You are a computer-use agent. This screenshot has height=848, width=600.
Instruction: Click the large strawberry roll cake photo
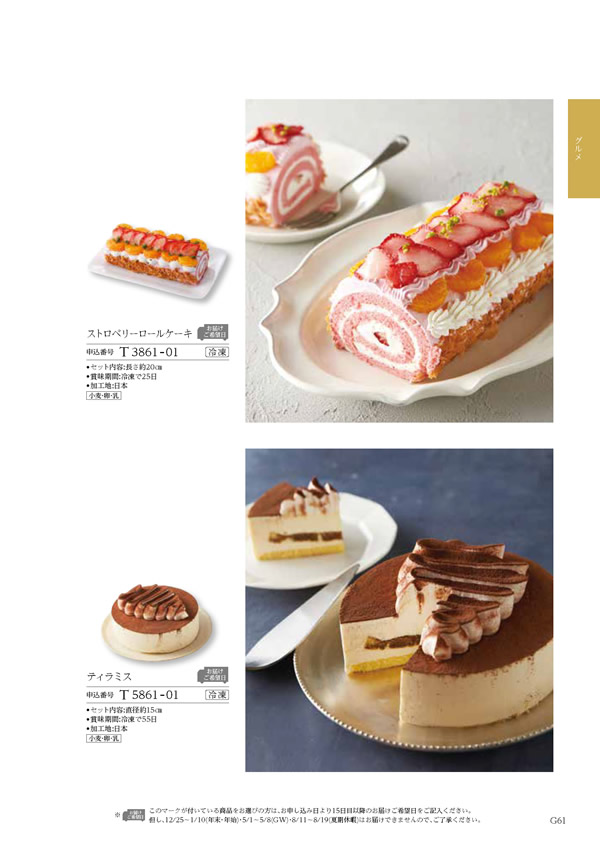point(399,260)
